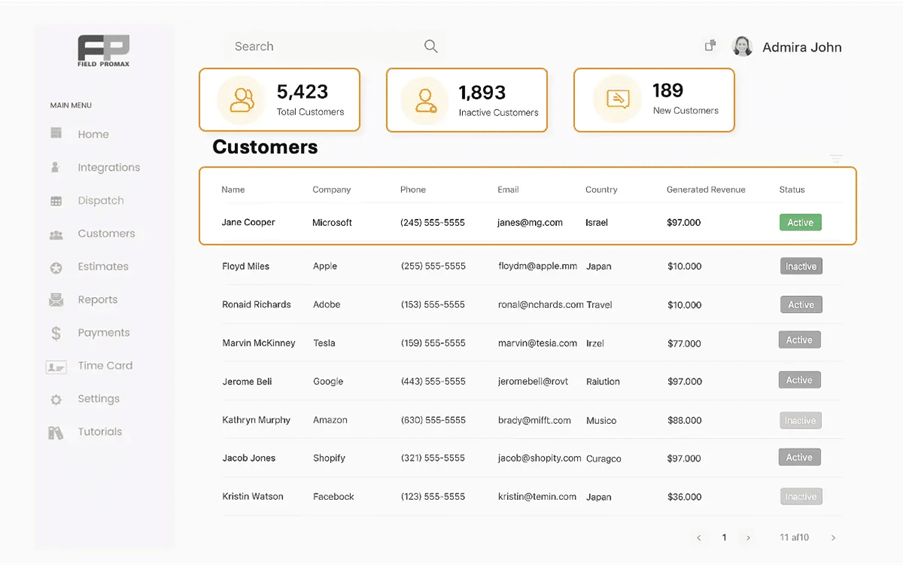
Task: Click the Inactive Customers stat card
Action: click(467, 100)
